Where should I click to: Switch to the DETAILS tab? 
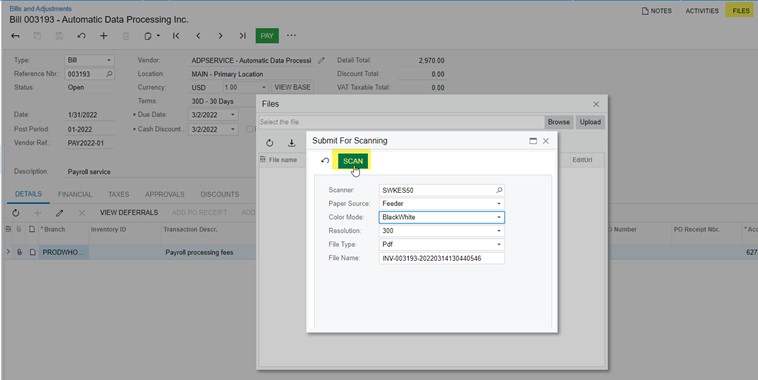28,194
